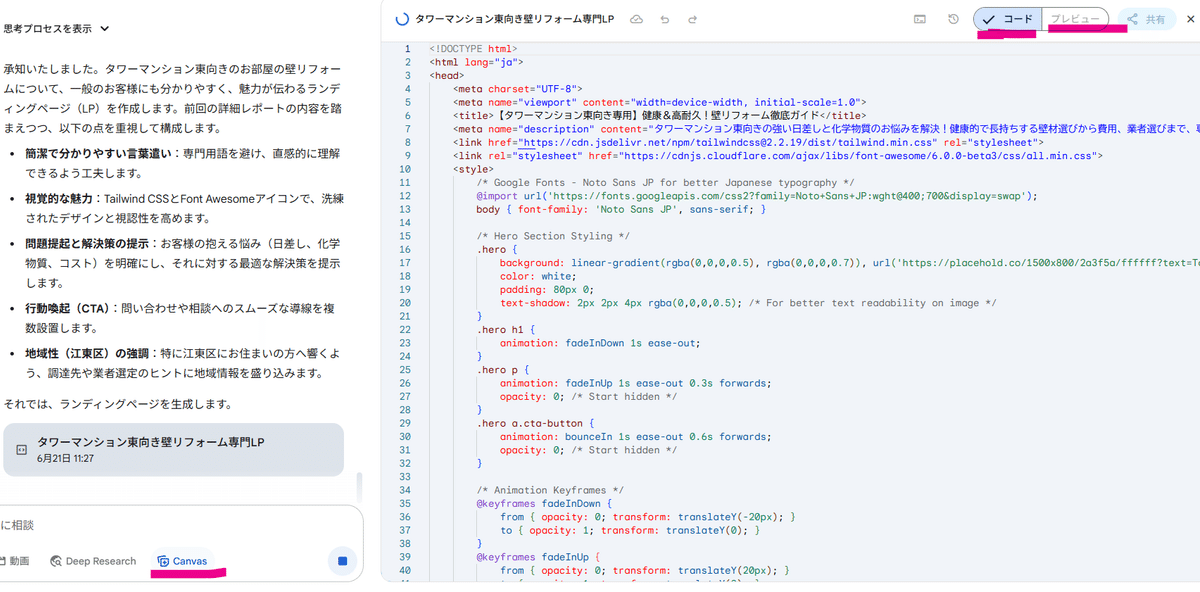Screen dimensions: 1200x592
Task: Open version history via the clock icon
Action: 951,18
